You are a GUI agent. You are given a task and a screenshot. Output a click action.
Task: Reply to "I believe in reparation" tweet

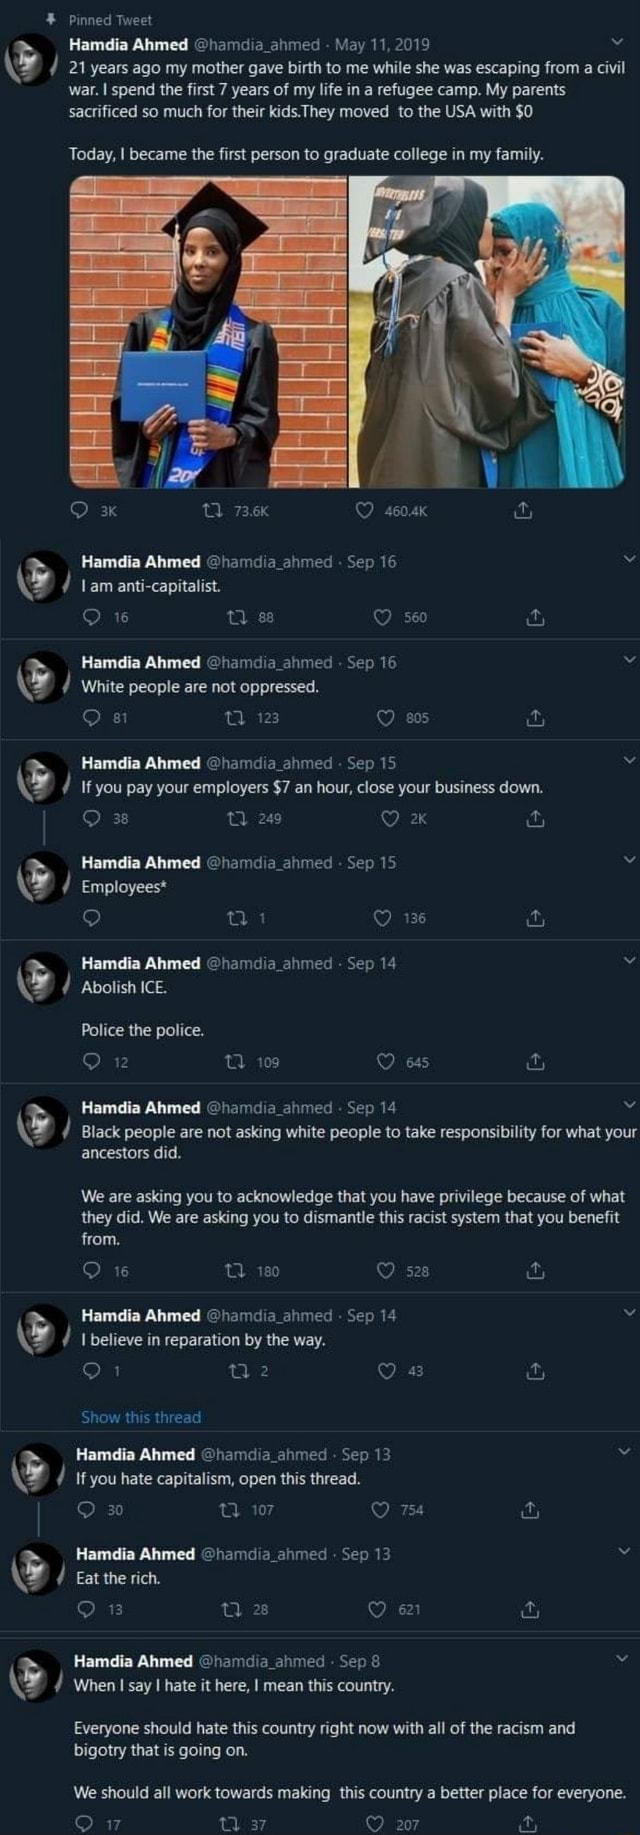tap(91, 1371)
